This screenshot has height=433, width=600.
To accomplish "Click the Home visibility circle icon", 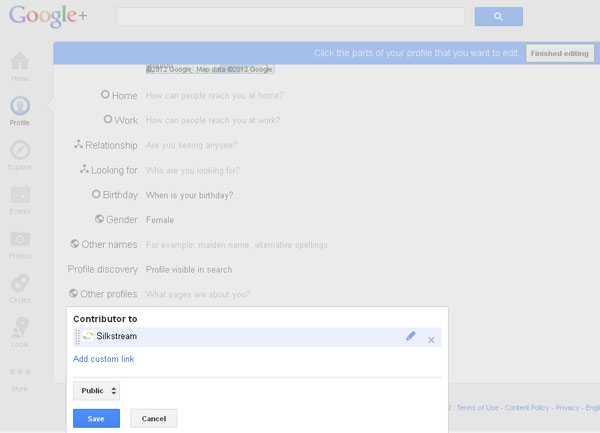I will coord(105,94).
